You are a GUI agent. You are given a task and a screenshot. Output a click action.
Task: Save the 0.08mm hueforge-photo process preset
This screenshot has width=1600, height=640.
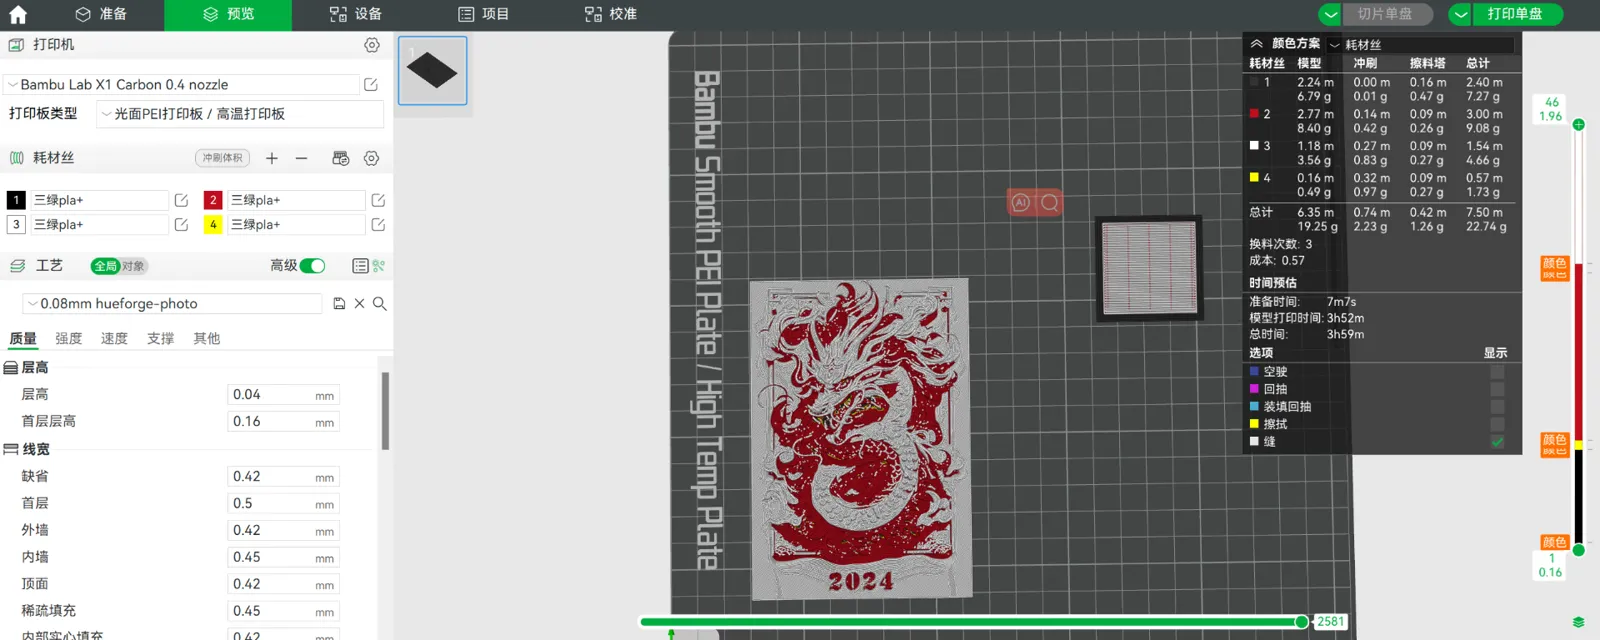tap(339, 303)
